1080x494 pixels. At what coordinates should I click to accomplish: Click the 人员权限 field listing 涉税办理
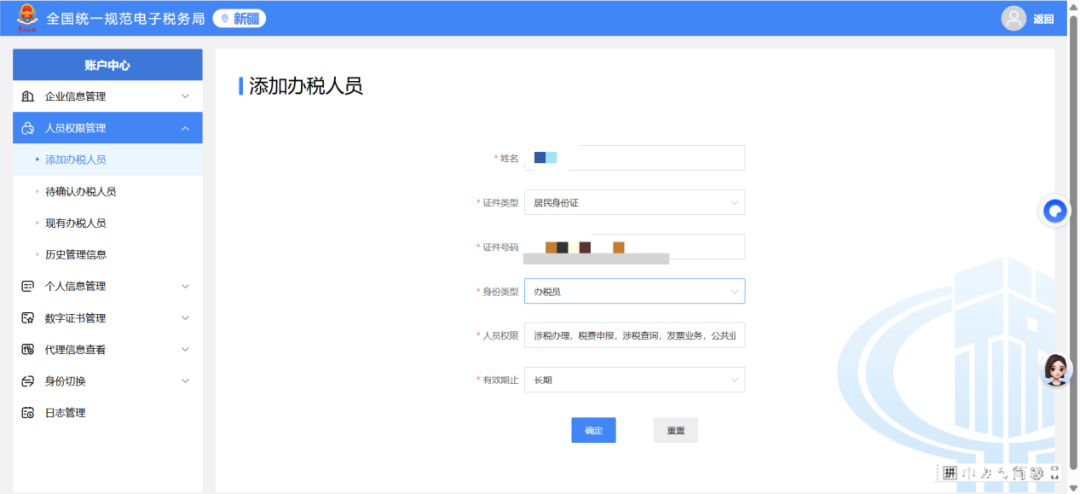[x=634, y=336]
